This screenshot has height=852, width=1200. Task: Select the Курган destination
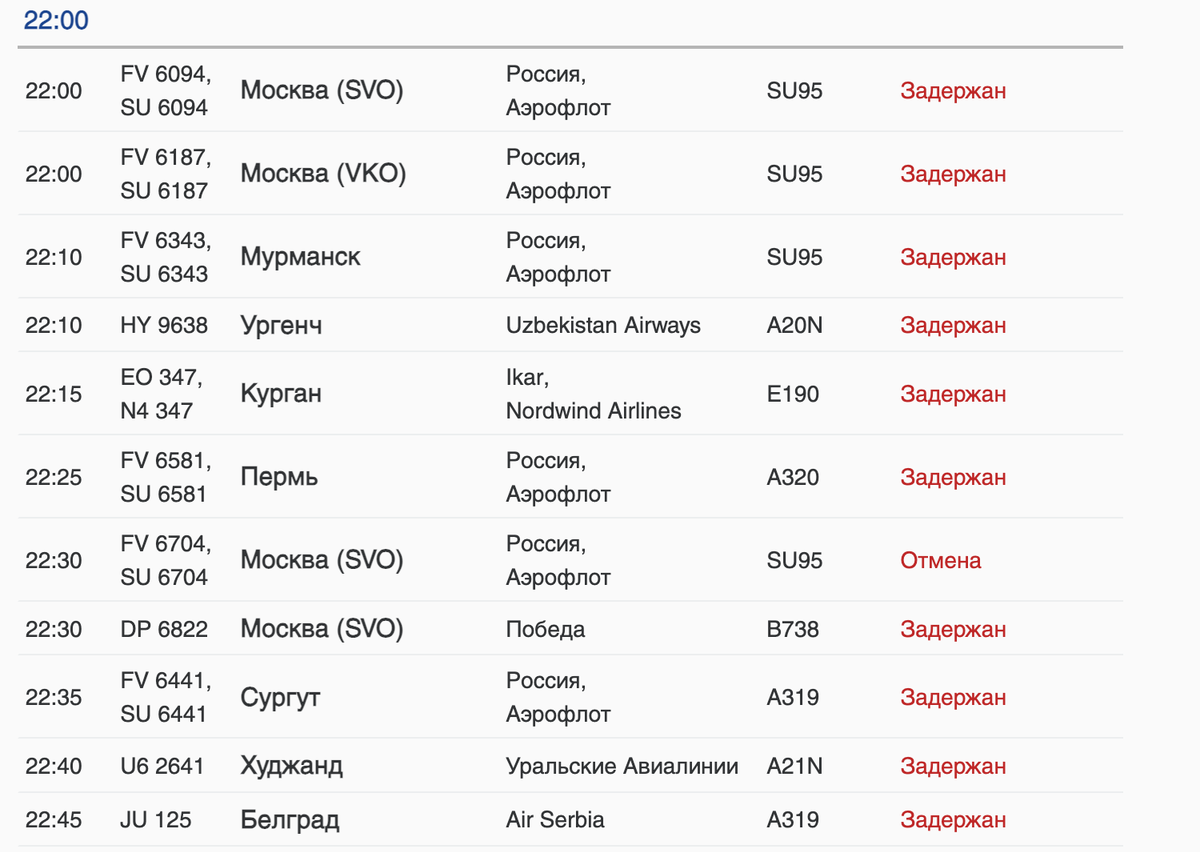[281, 394]
